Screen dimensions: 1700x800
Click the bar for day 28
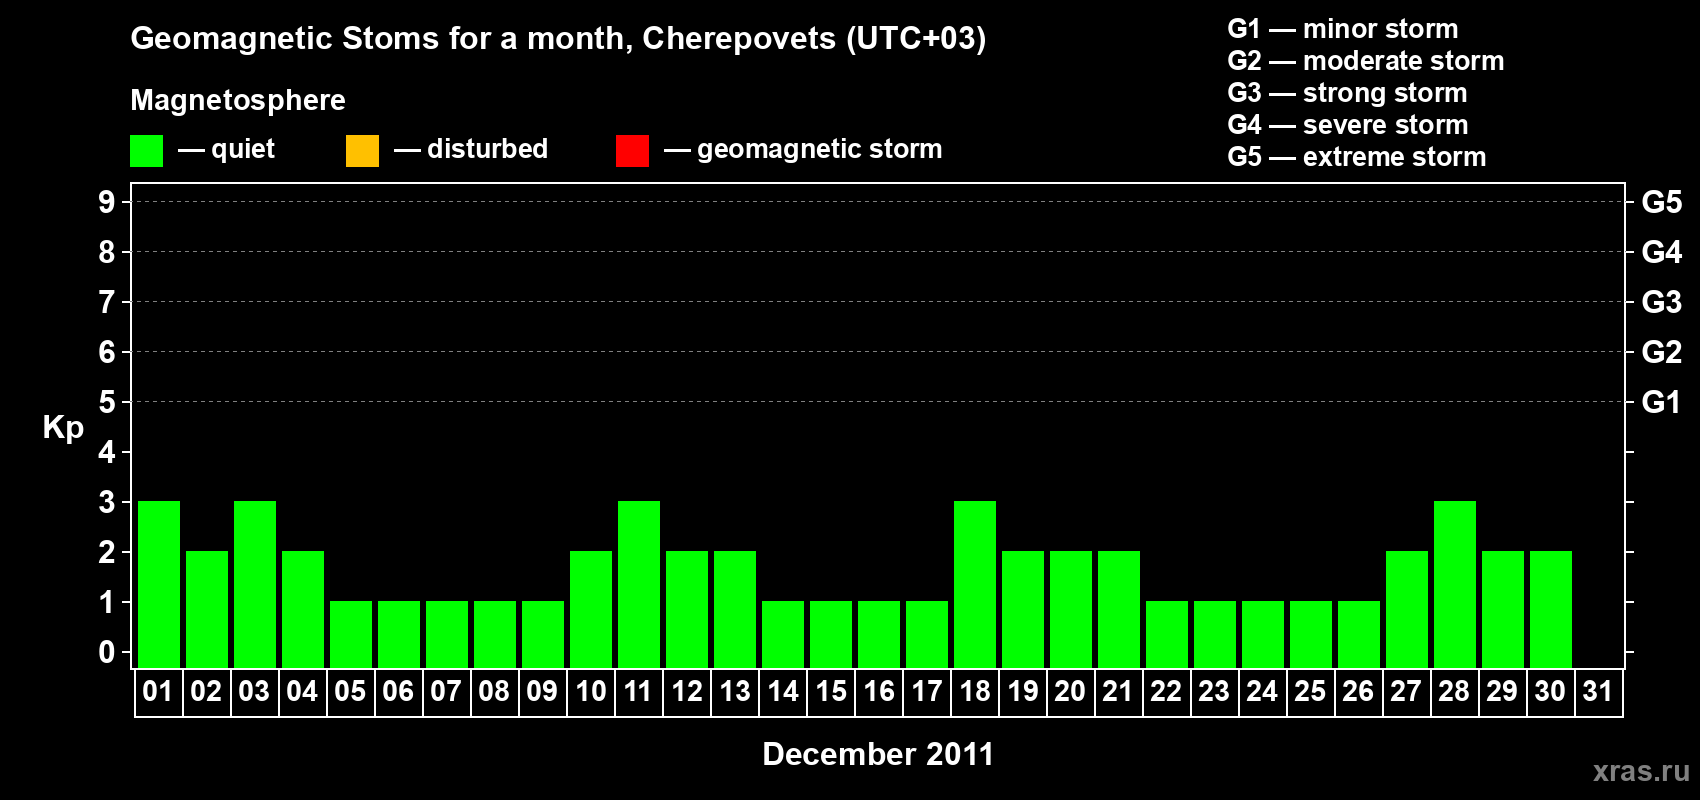click(x=1455, y=584)
